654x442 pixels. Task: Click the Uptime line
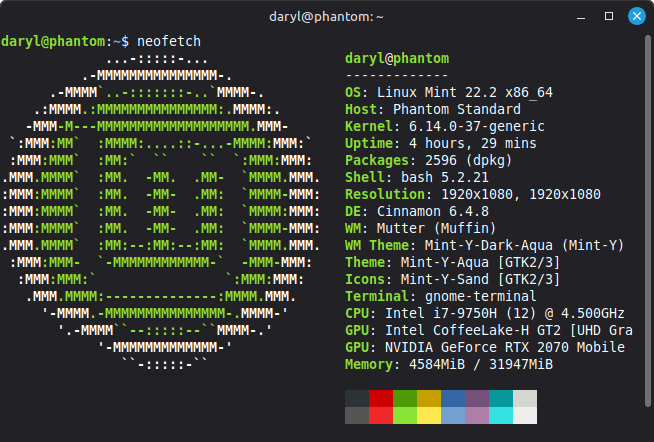(437, 143)
